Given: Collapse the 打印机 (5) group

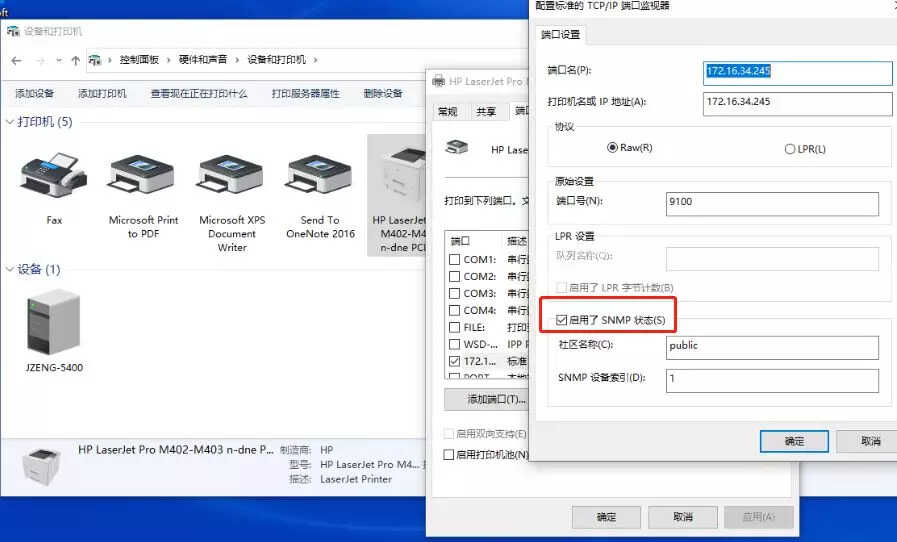Looking at the screenshot, I should pyautogui.click(x=10, y=122).
